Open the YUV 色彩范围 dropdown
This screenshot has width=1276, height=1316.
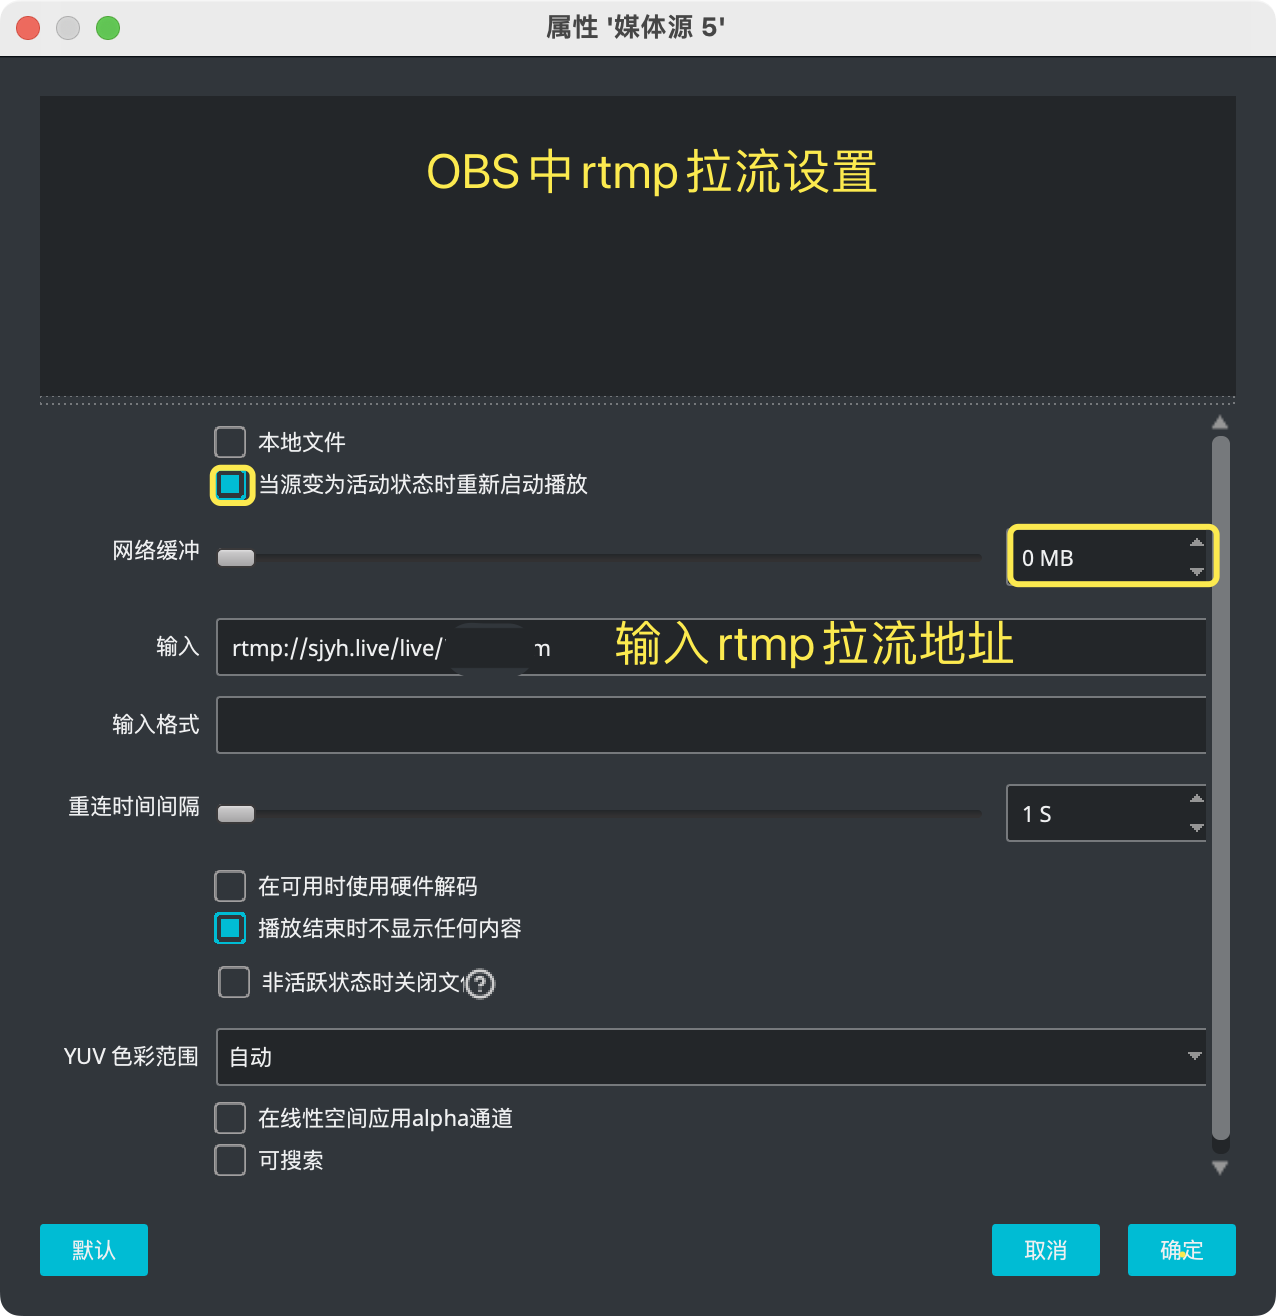(x=710, y=1057)
